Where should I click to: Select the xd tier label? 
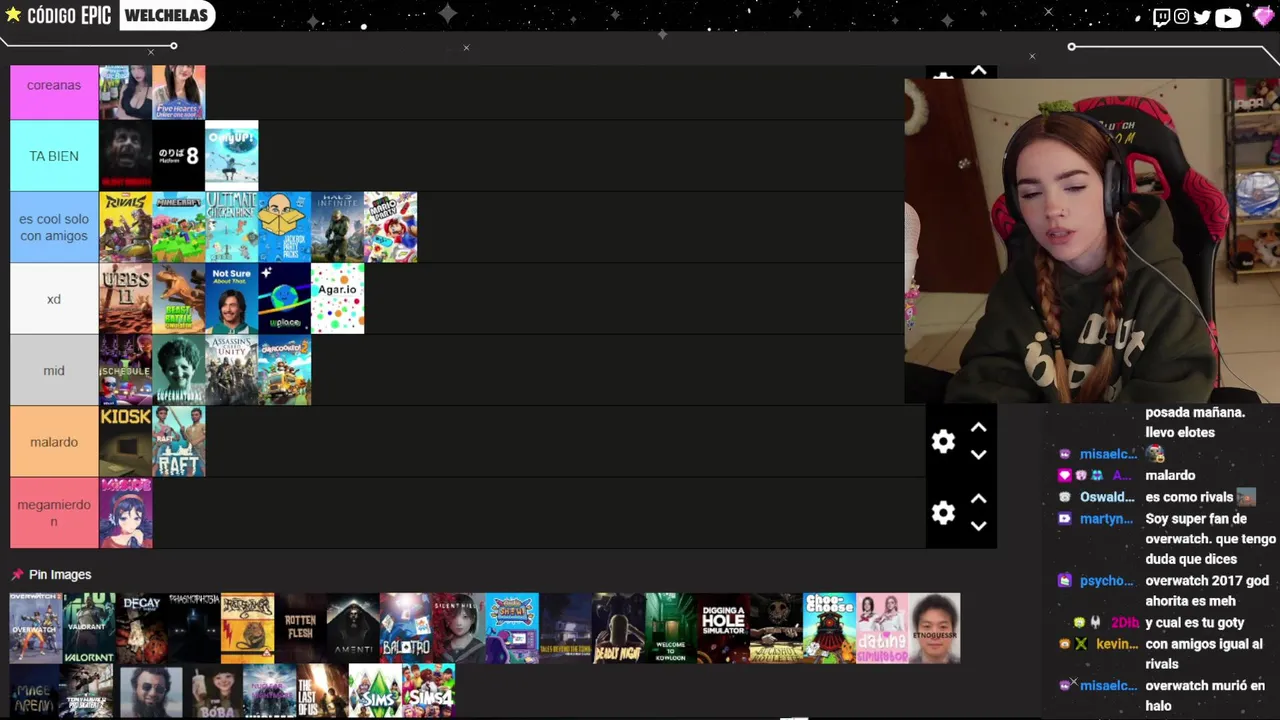(54, 299)
